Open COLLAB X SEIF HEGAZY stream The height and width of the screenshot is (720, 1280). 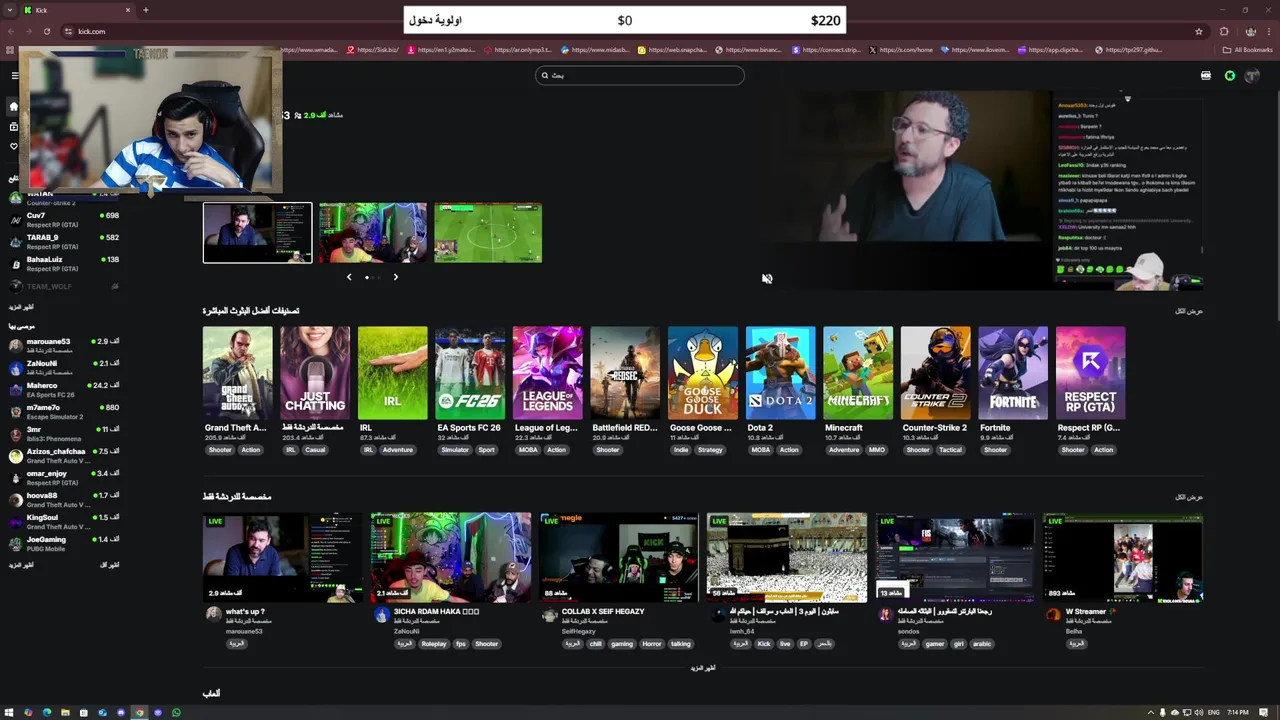click(x=619, y=557)
